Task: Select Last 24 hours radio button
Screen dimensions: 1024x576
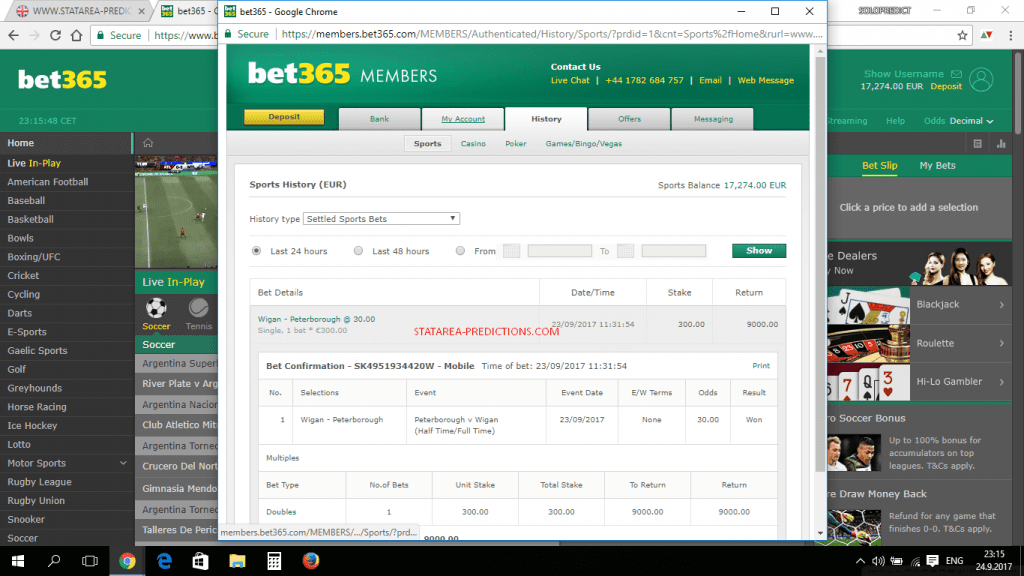Action: [x=256, y=251]
